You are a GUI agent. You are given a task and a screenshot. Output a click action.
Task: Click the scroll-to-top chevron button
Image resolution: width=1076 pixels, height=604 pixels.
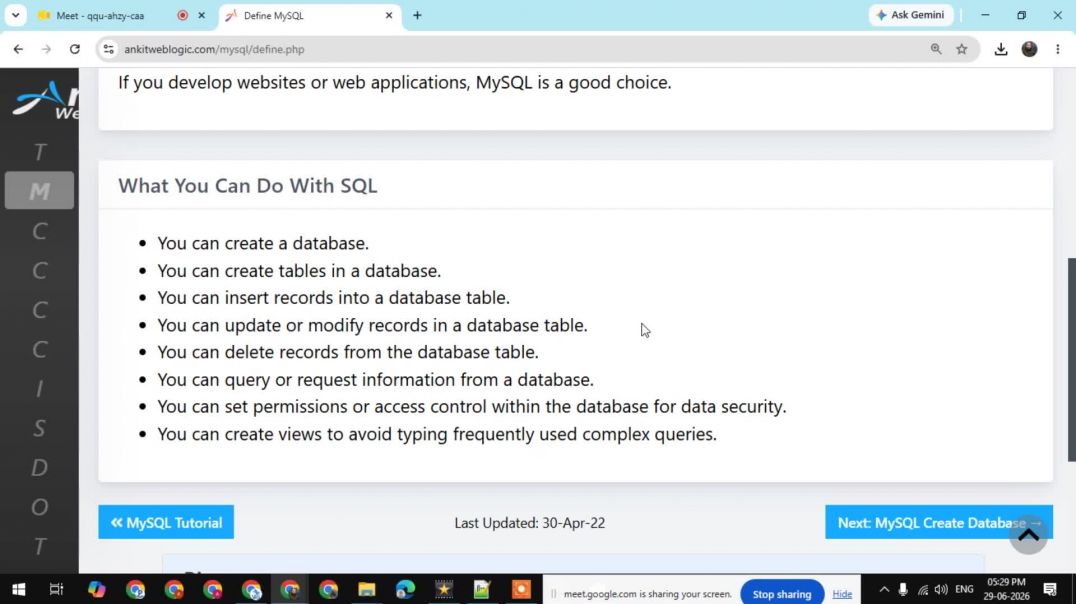pyautogui.click(x=1028, y=535)
